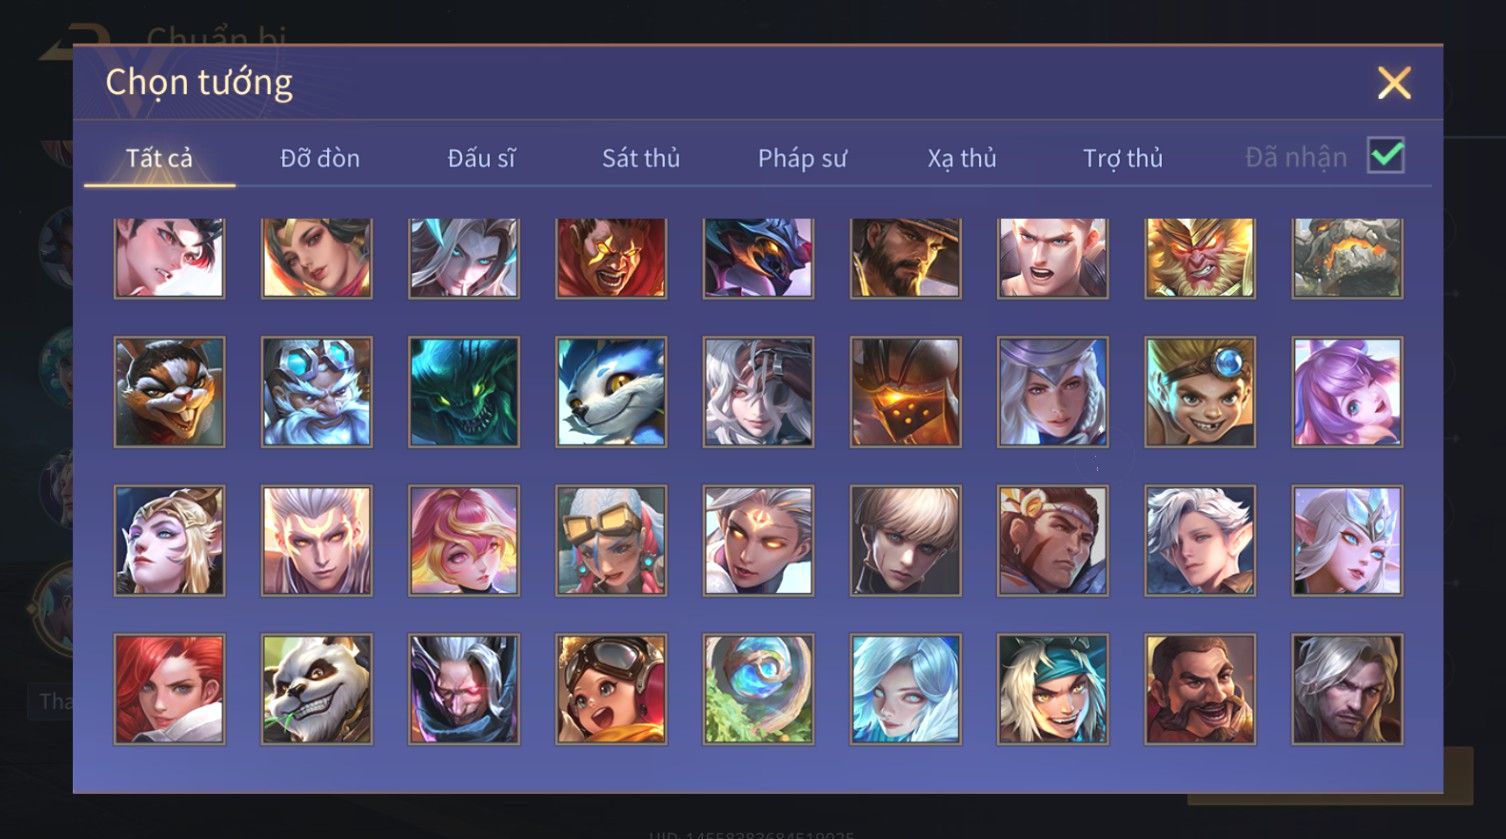Pick the purple-haired pigtail girl hero
This screenshot has width=1506, height=839.
1347,391
